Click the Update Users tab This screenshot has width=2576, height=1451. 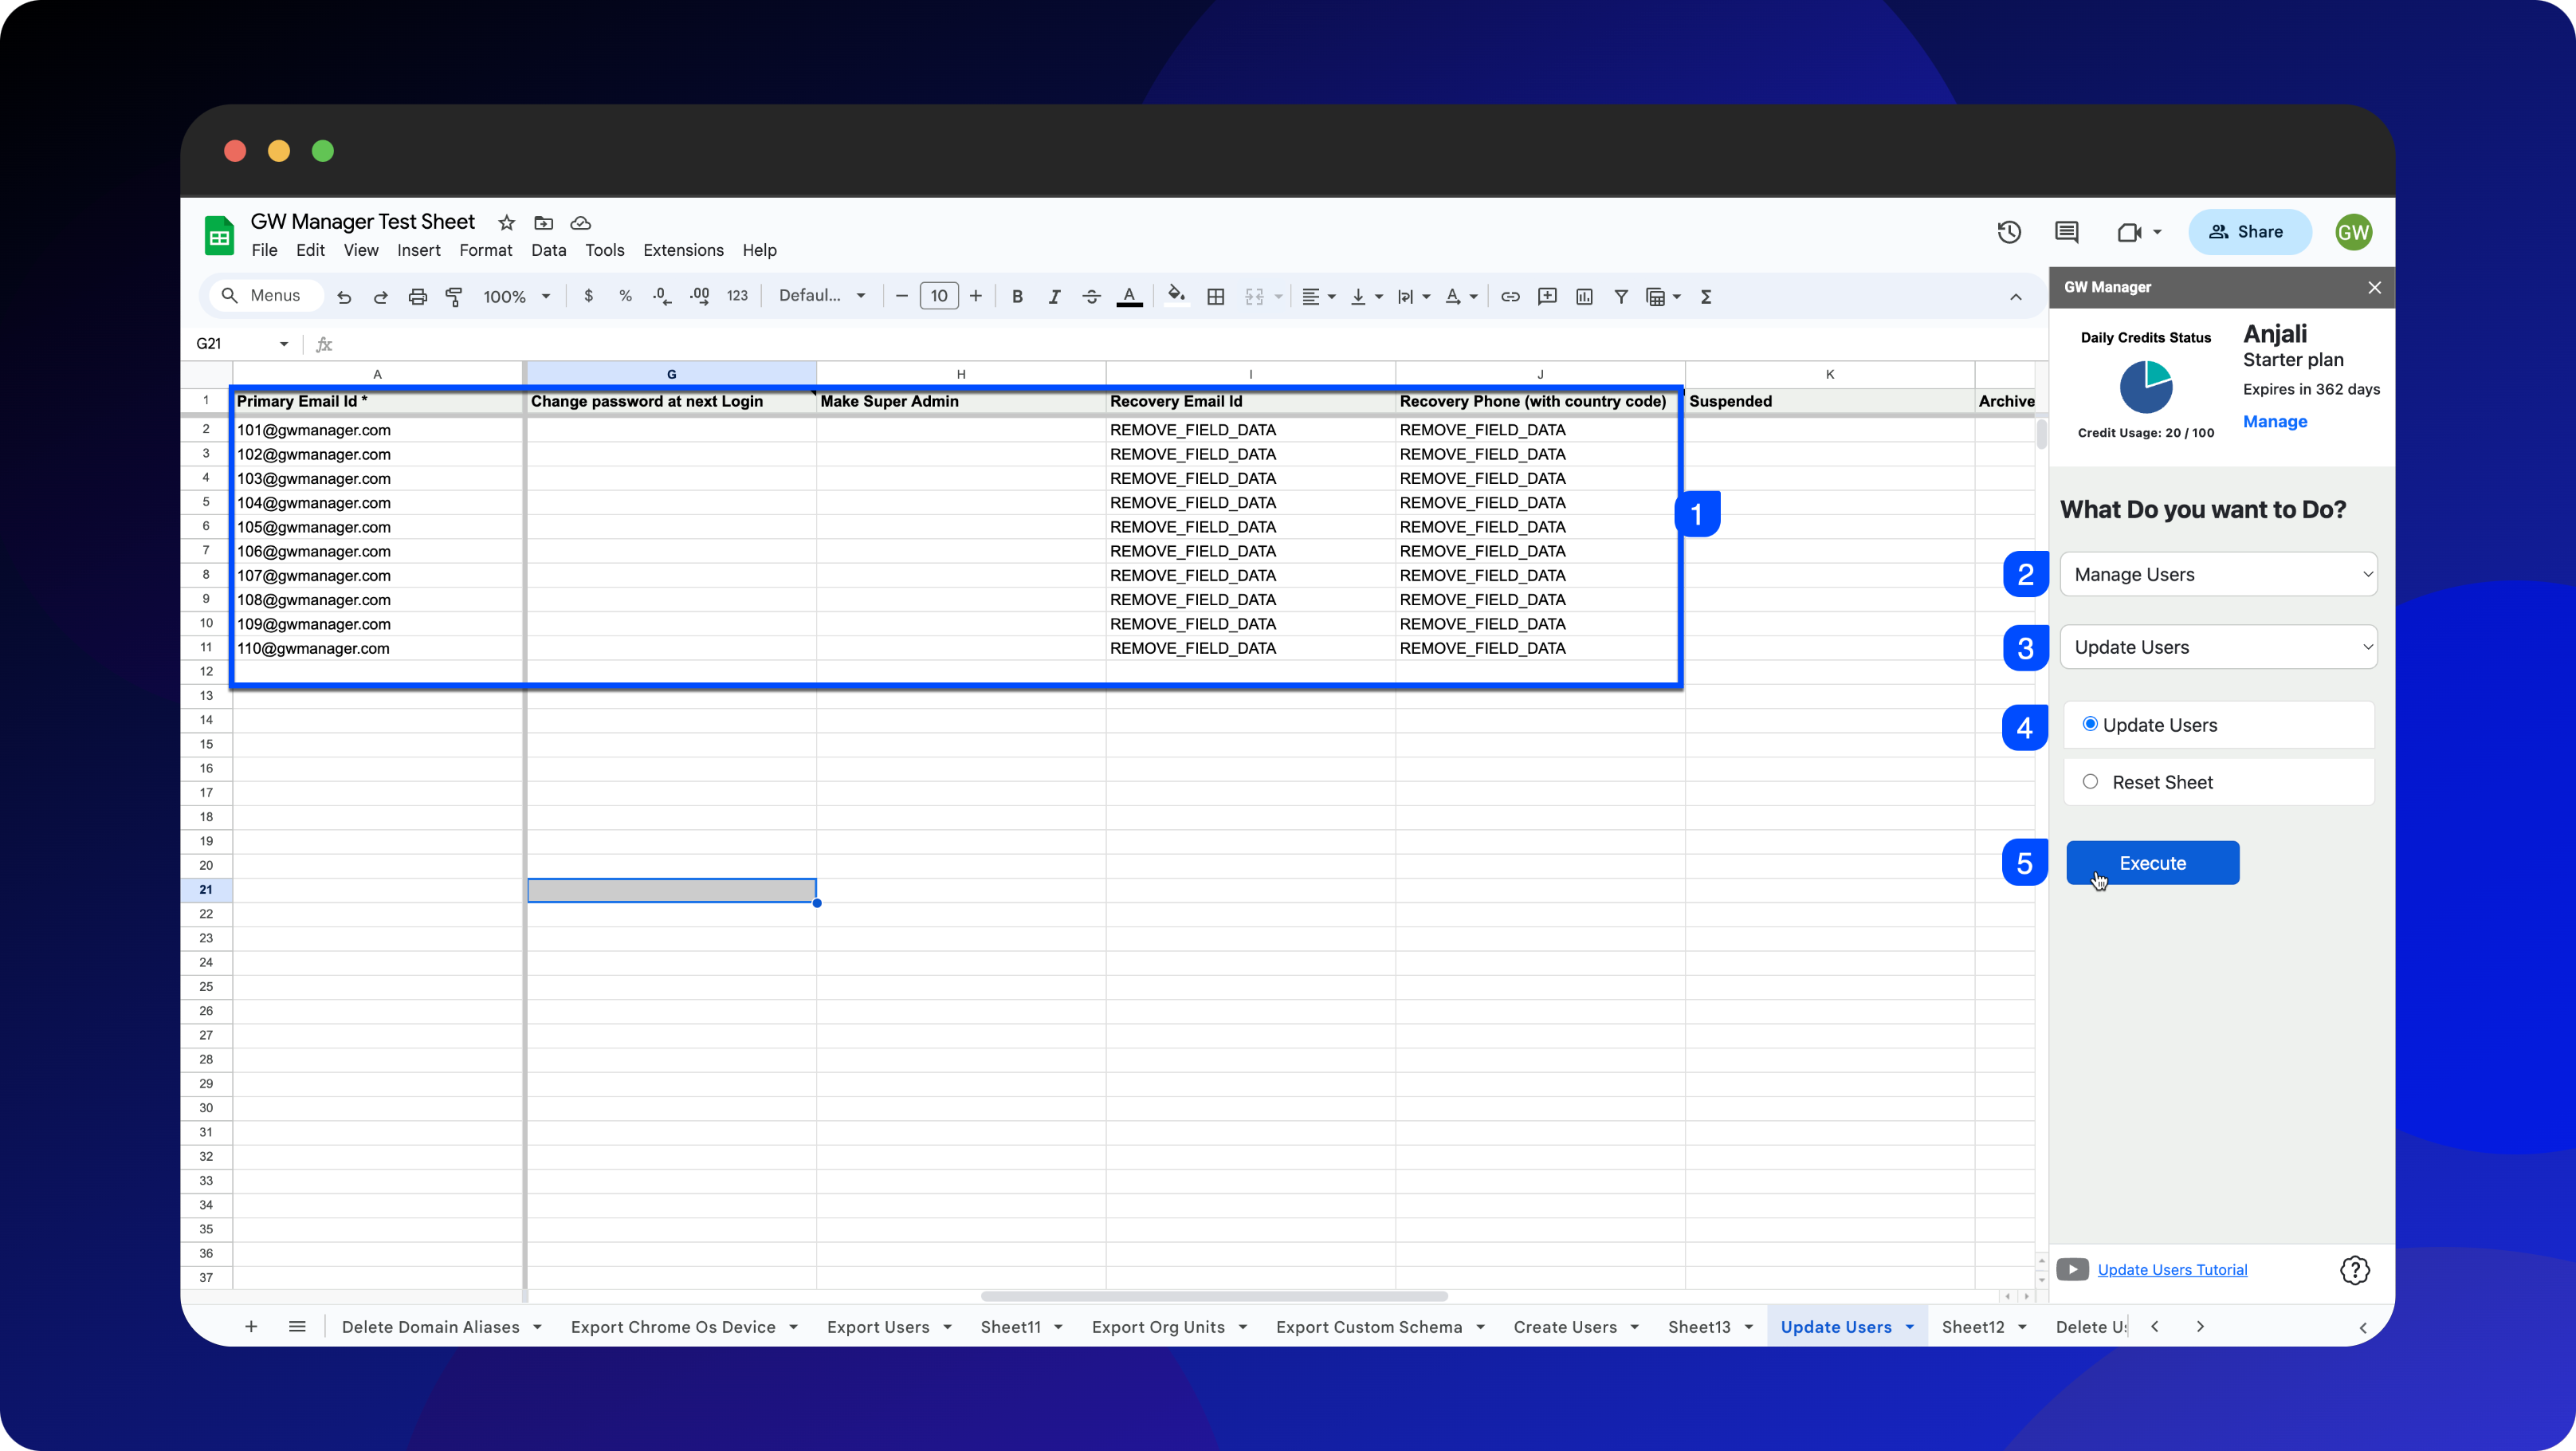(x=1836, y=1325)
